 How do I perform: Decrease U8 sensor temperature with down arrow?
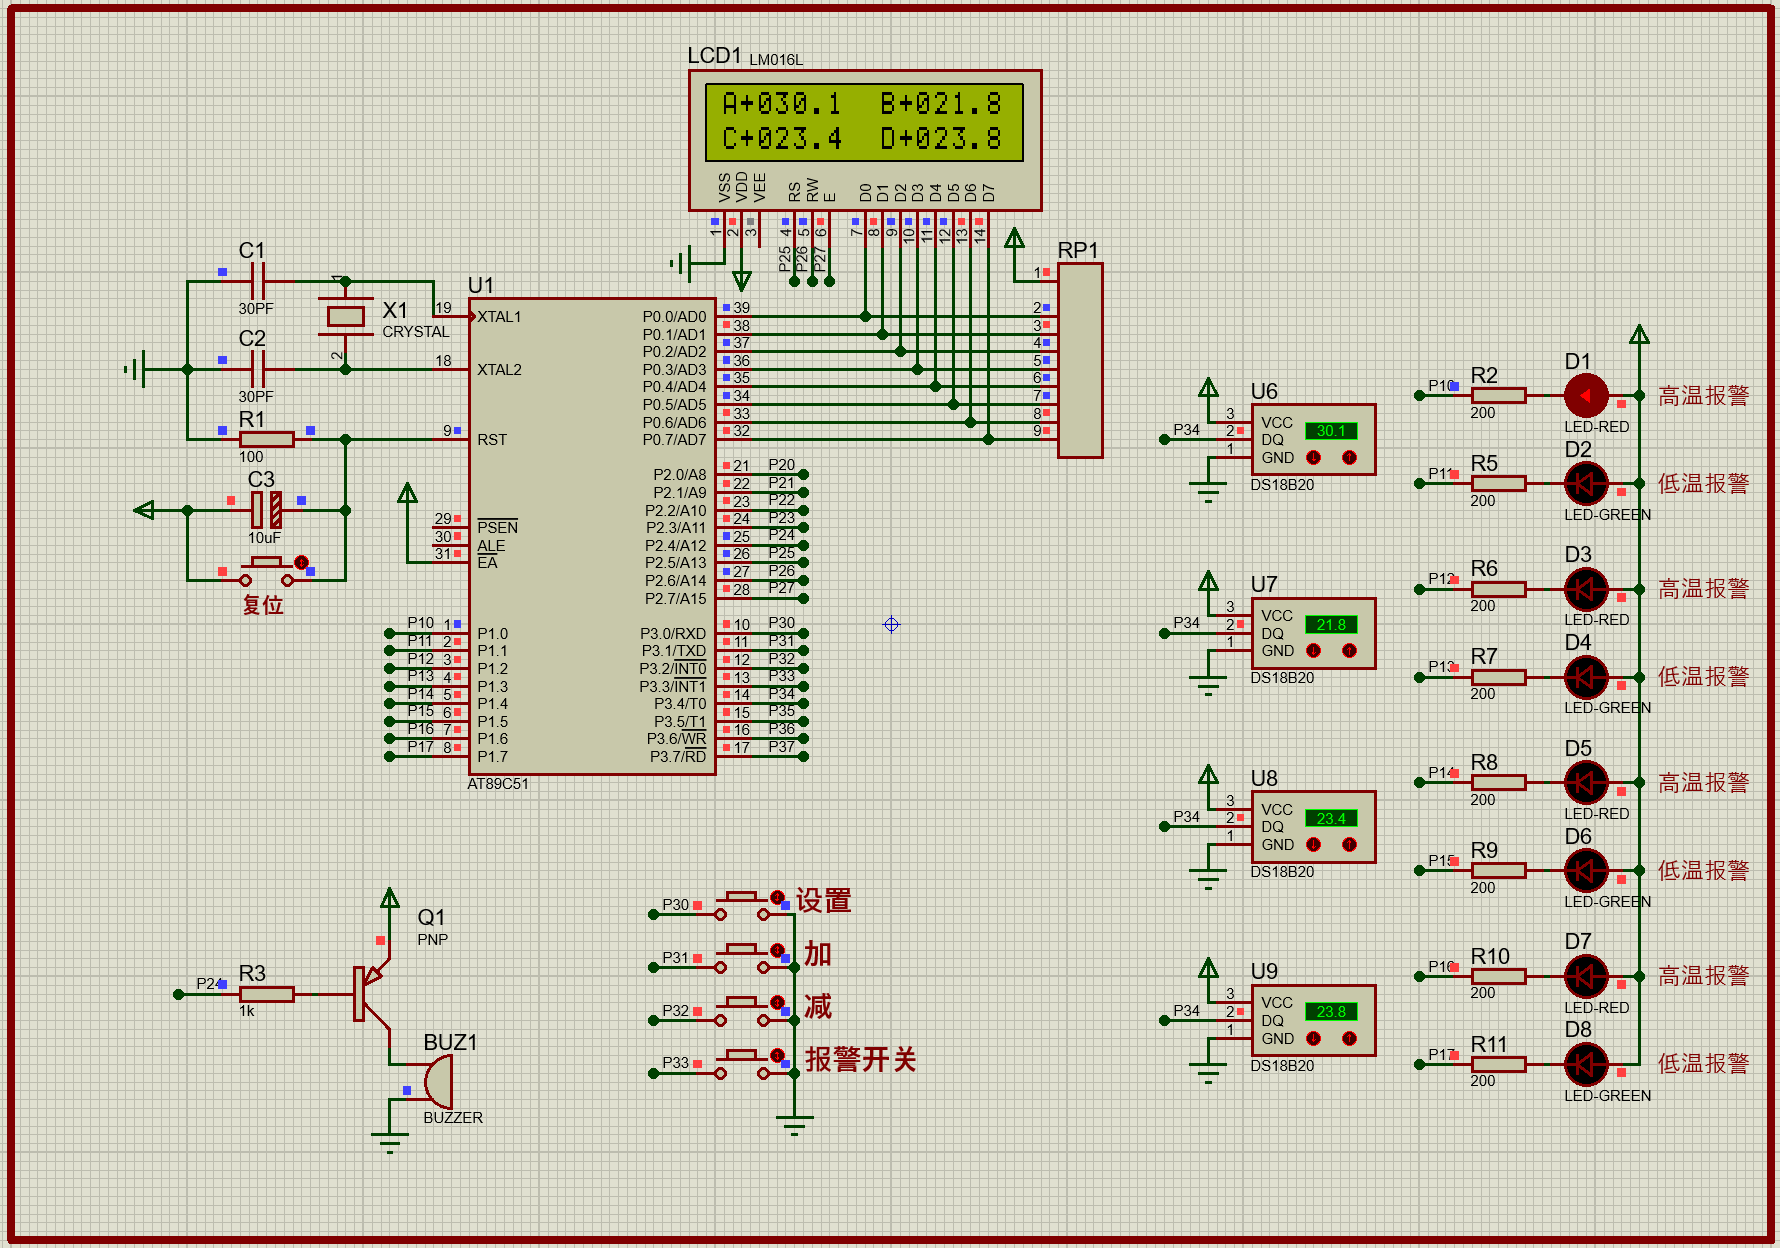point(1314,845)
